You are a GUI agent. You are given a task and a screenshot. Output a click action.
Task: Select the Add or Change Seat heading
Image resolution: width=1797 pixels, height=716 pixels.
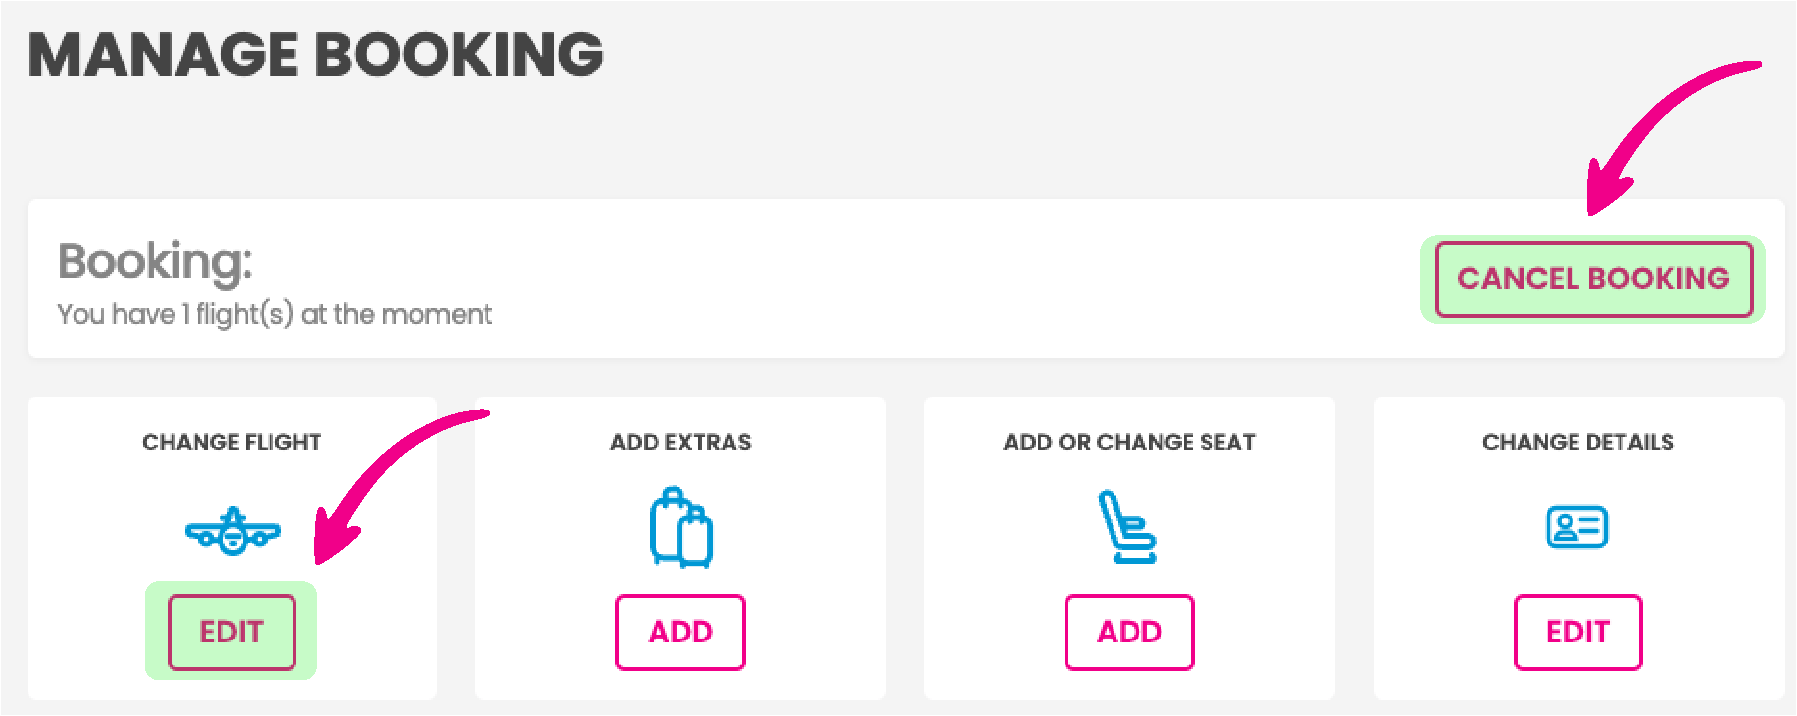[1129, 442]
